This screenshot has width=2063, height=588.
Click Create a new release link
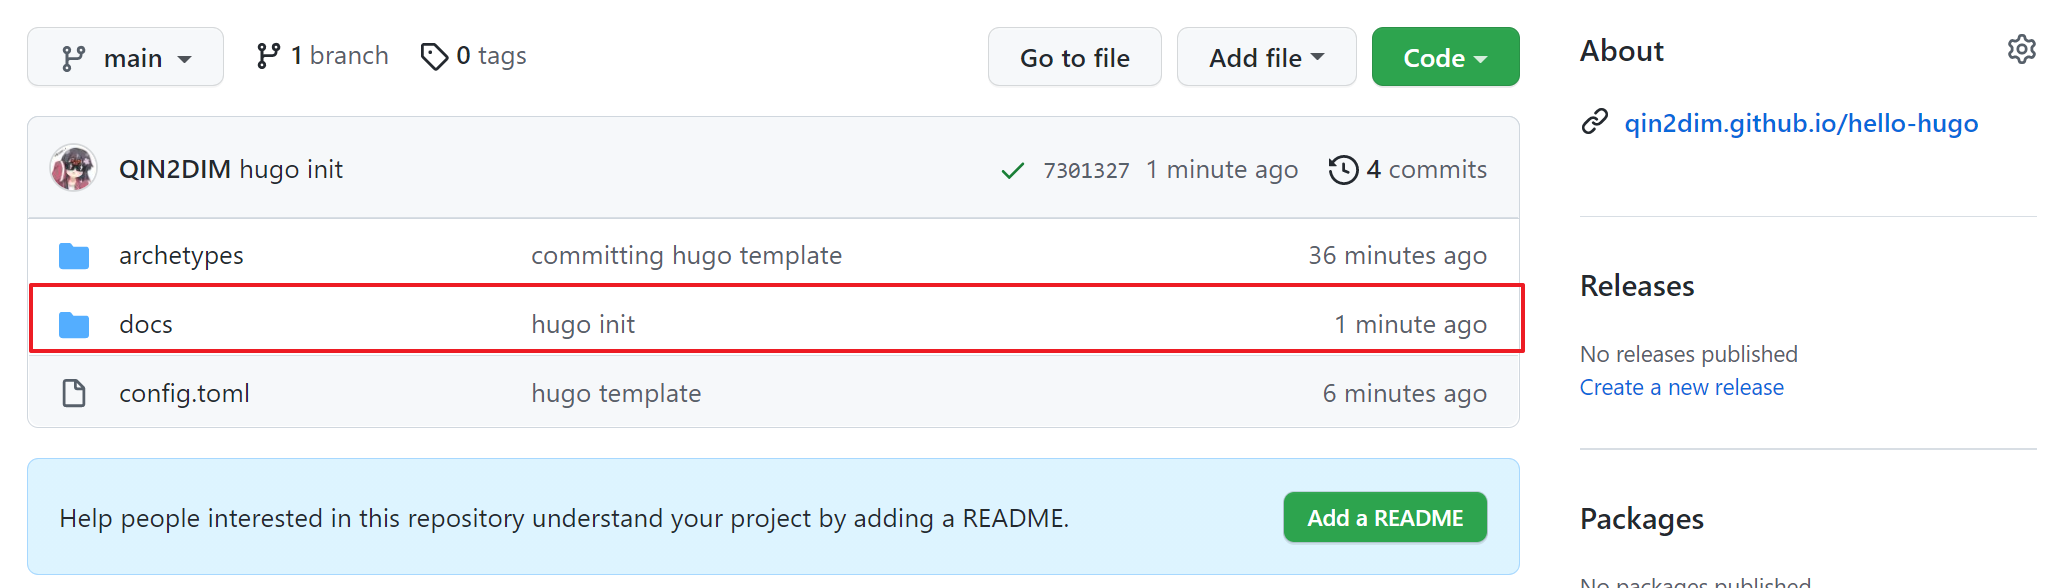click(x=1681, y=387)
